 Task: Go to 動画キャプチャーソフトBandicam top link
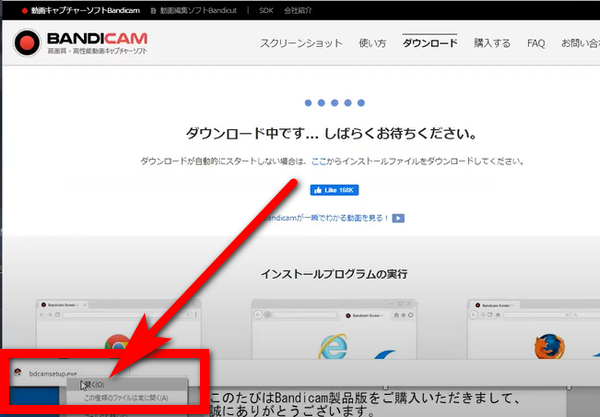coord(85,10)
